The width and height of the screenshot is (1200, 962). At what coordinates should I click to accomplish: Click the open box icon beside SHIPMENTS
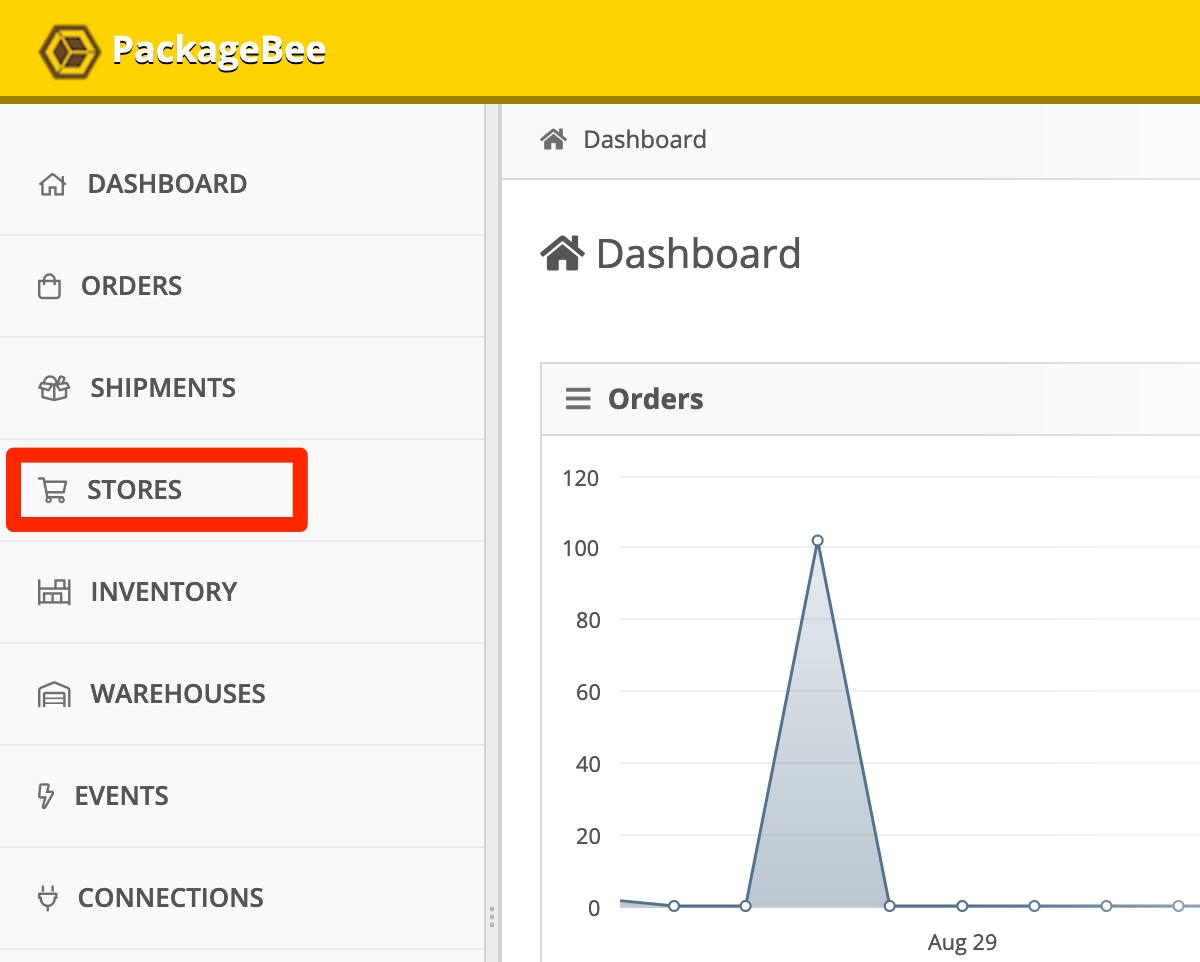point(54,388)
